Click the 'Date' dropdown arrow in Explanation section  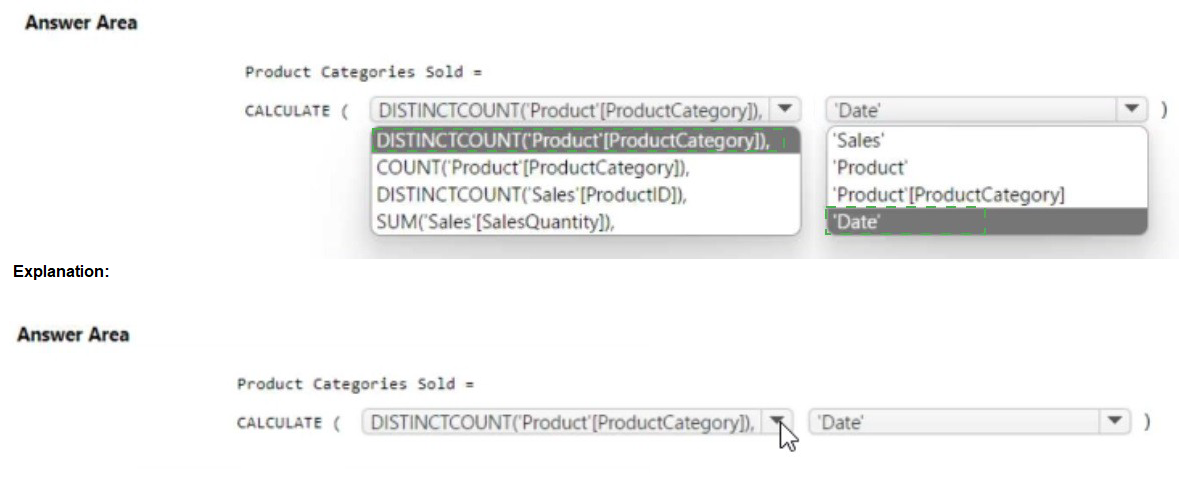coord(1115,422)
